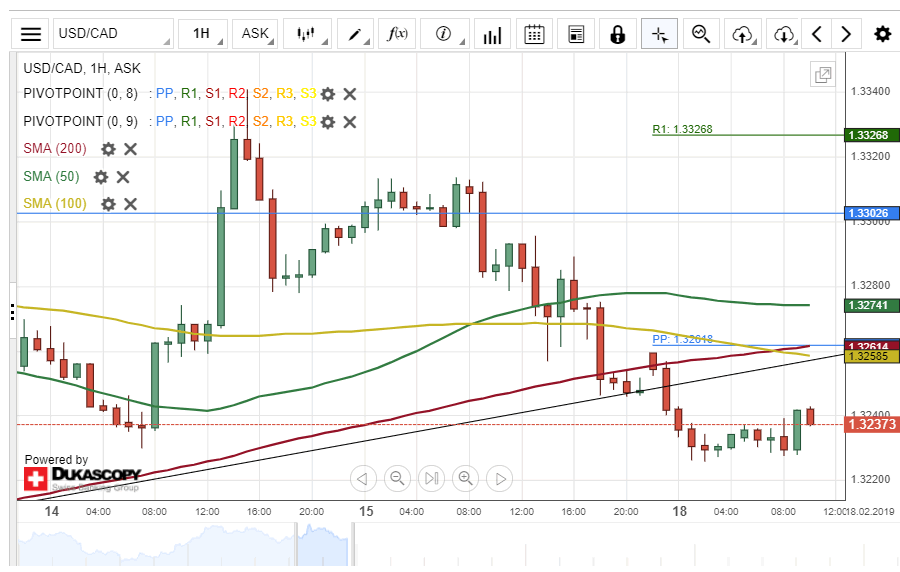Open chart settings gear in toolbar
The width and height of the screenshot is (900, 572).
point(882,34)
